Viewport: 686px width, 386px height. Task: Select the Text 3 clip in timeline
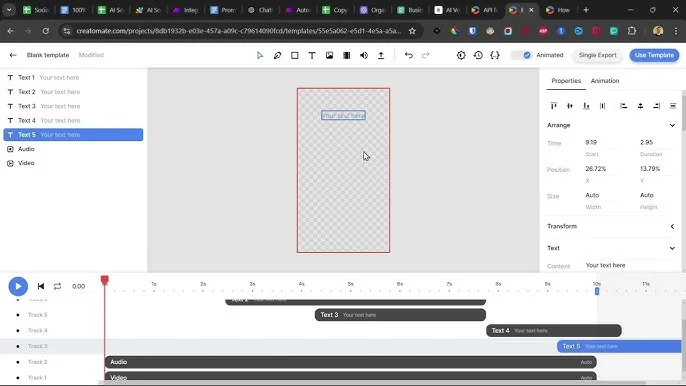coord(400,315)
